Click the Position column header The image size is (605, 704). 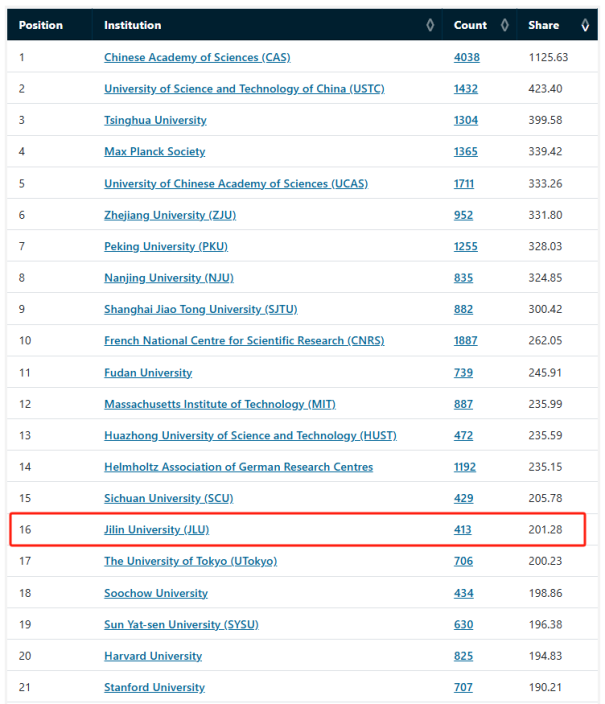(41, 25)
